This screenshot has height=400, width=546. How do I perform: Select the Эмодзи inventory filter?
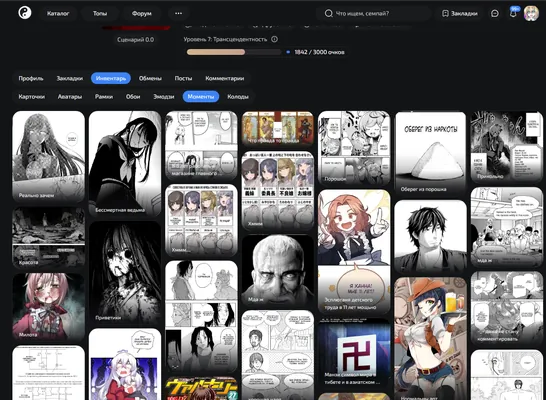coord(164,96)
